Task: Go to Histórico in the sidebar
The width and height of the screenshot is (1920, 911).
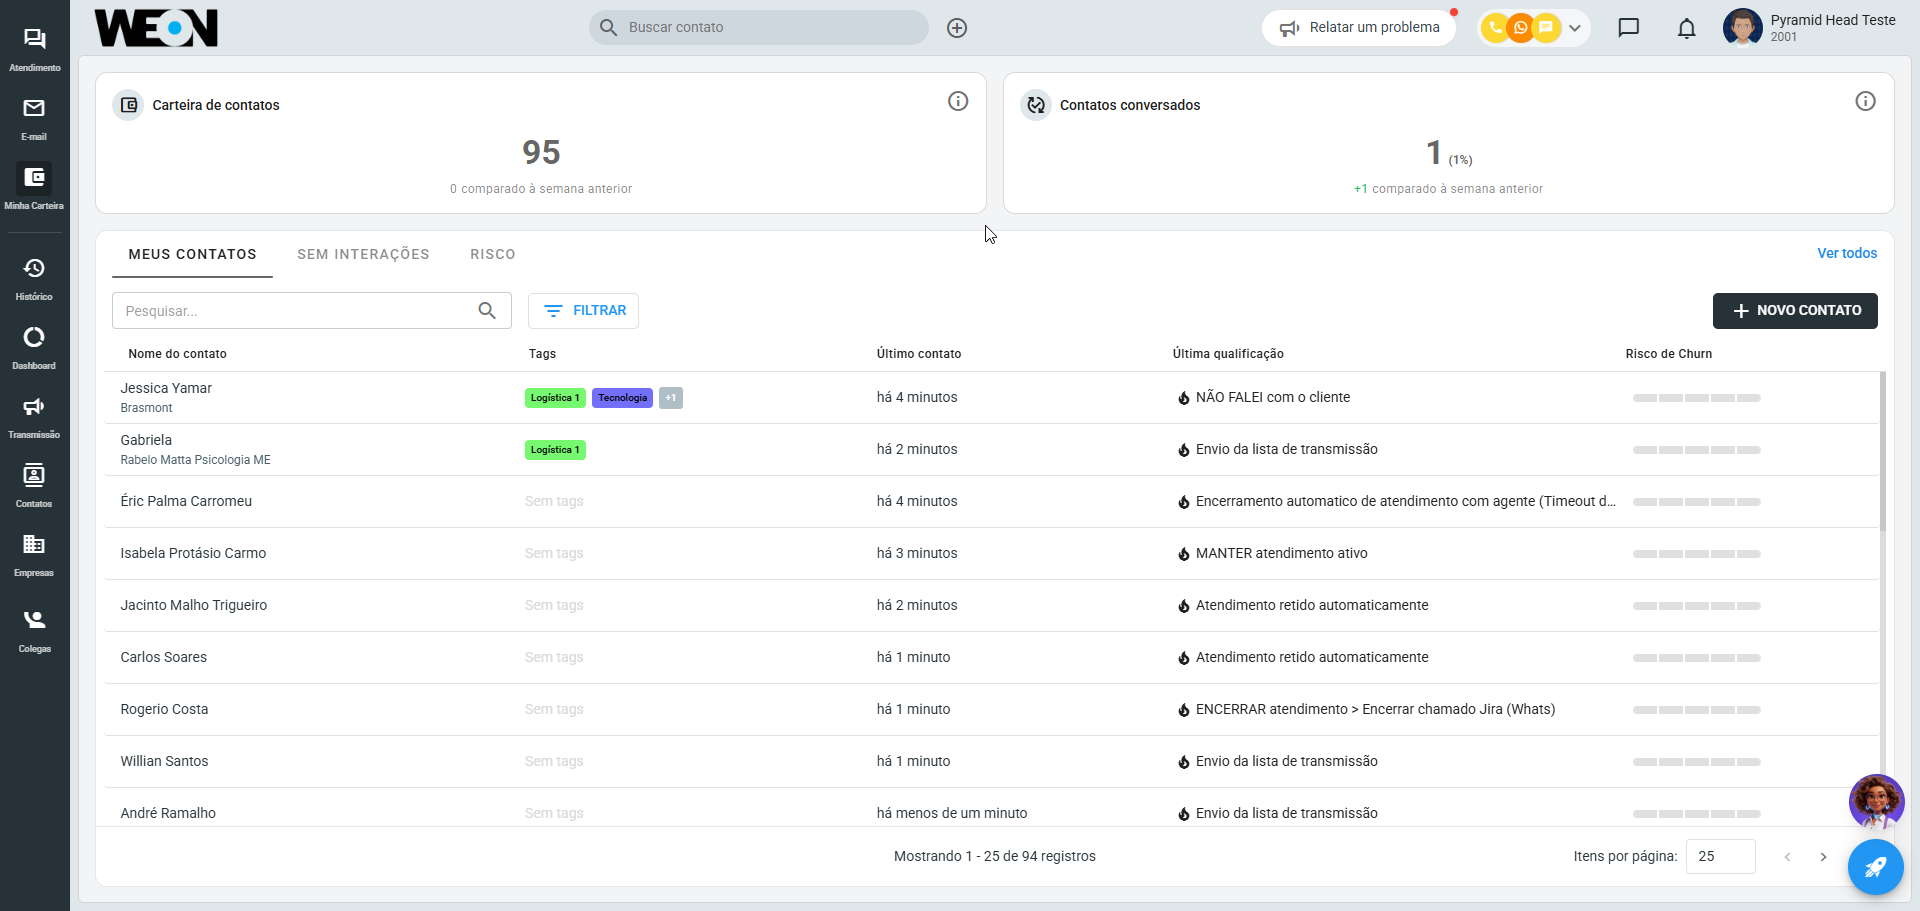Action: click(34, 278)
